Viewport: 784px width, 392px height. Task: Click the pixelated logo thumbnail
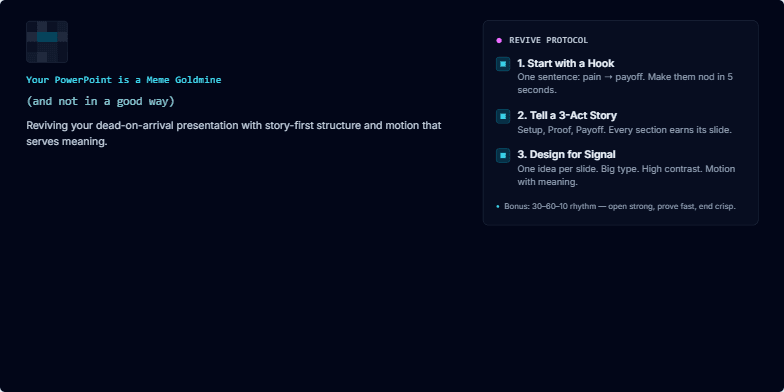click(47, 42)
